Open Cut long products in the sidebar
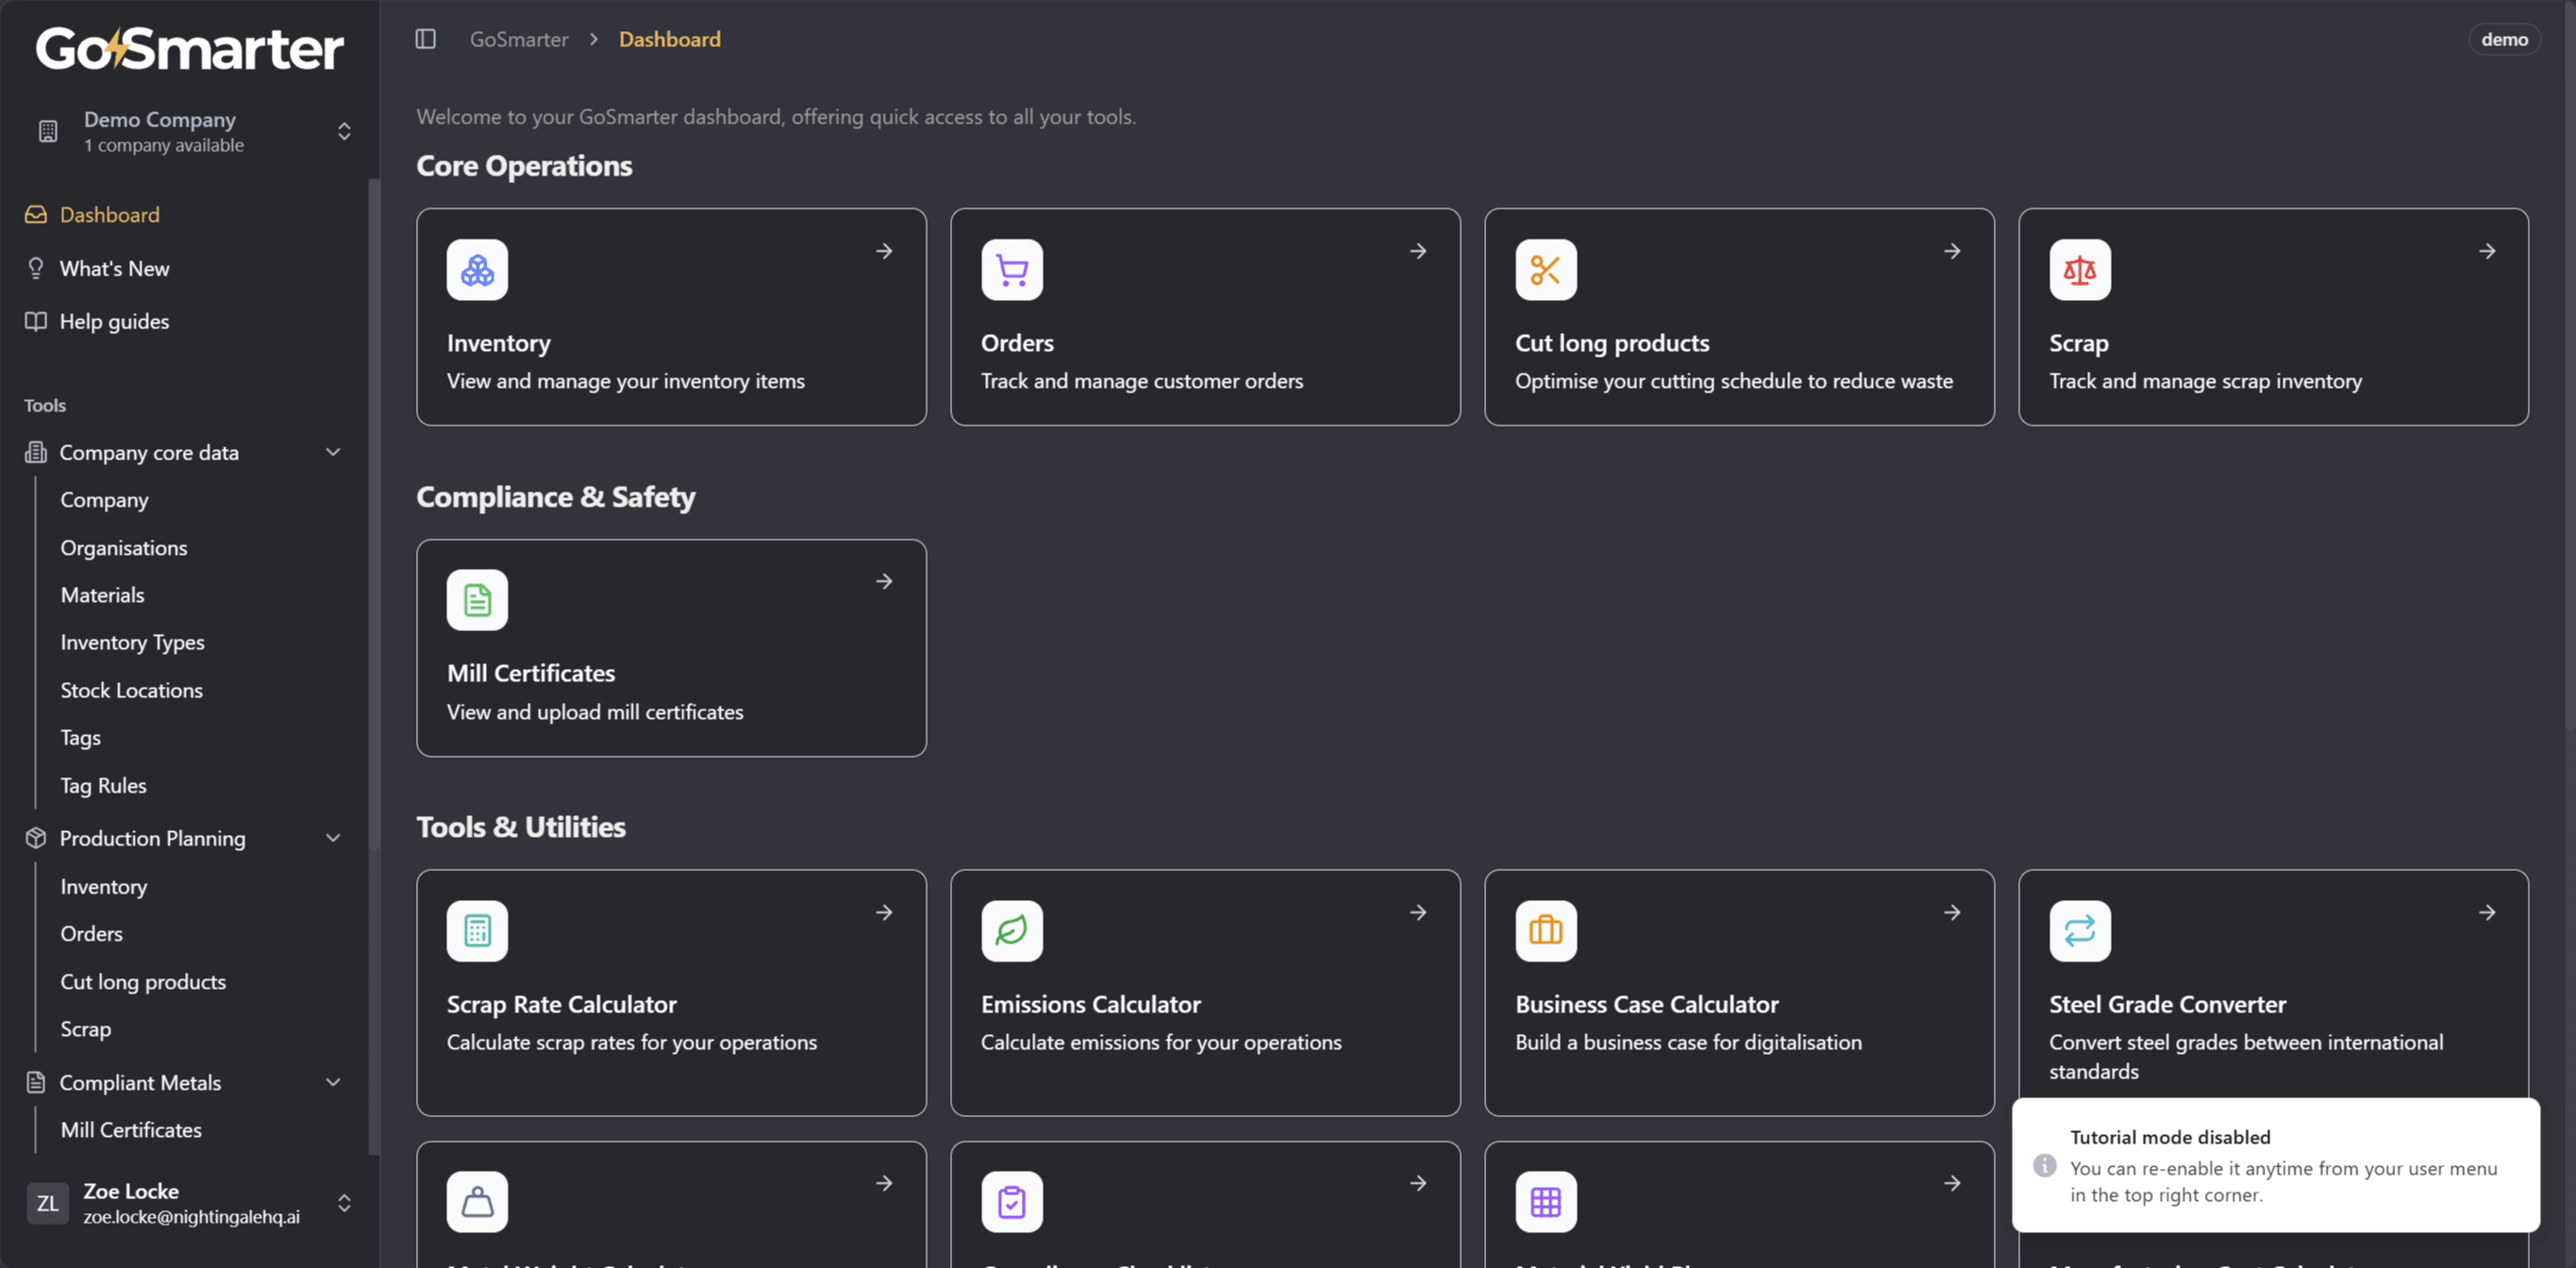 click(x=143, y=982)
